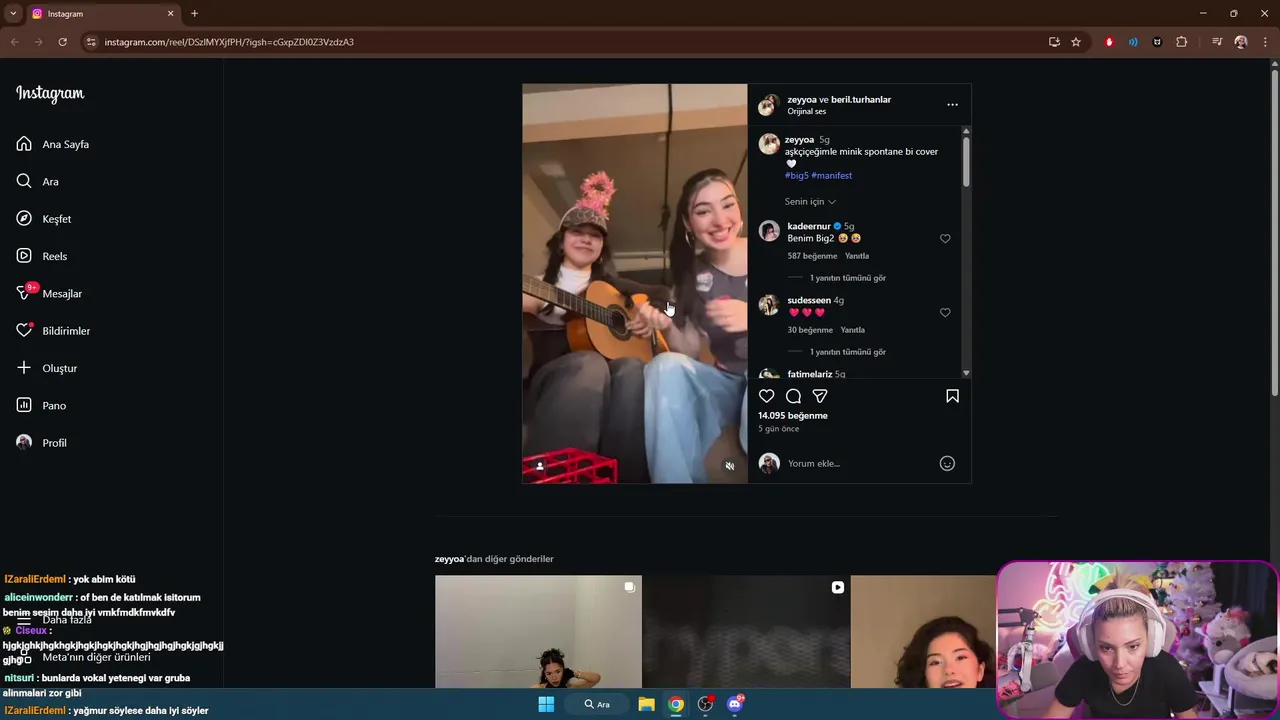Go back in browser
Screen dimensions: 1280x720
(x=14, y=42)
